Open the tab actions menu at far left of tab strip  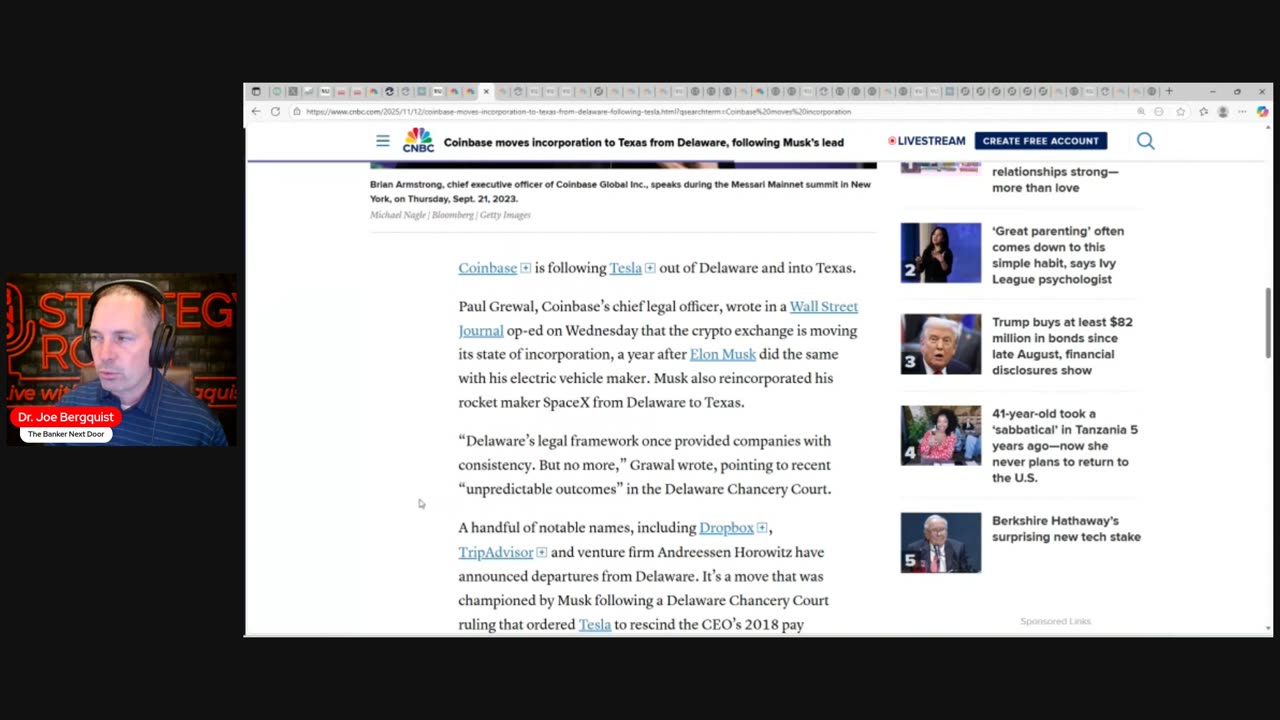(256, 91)
